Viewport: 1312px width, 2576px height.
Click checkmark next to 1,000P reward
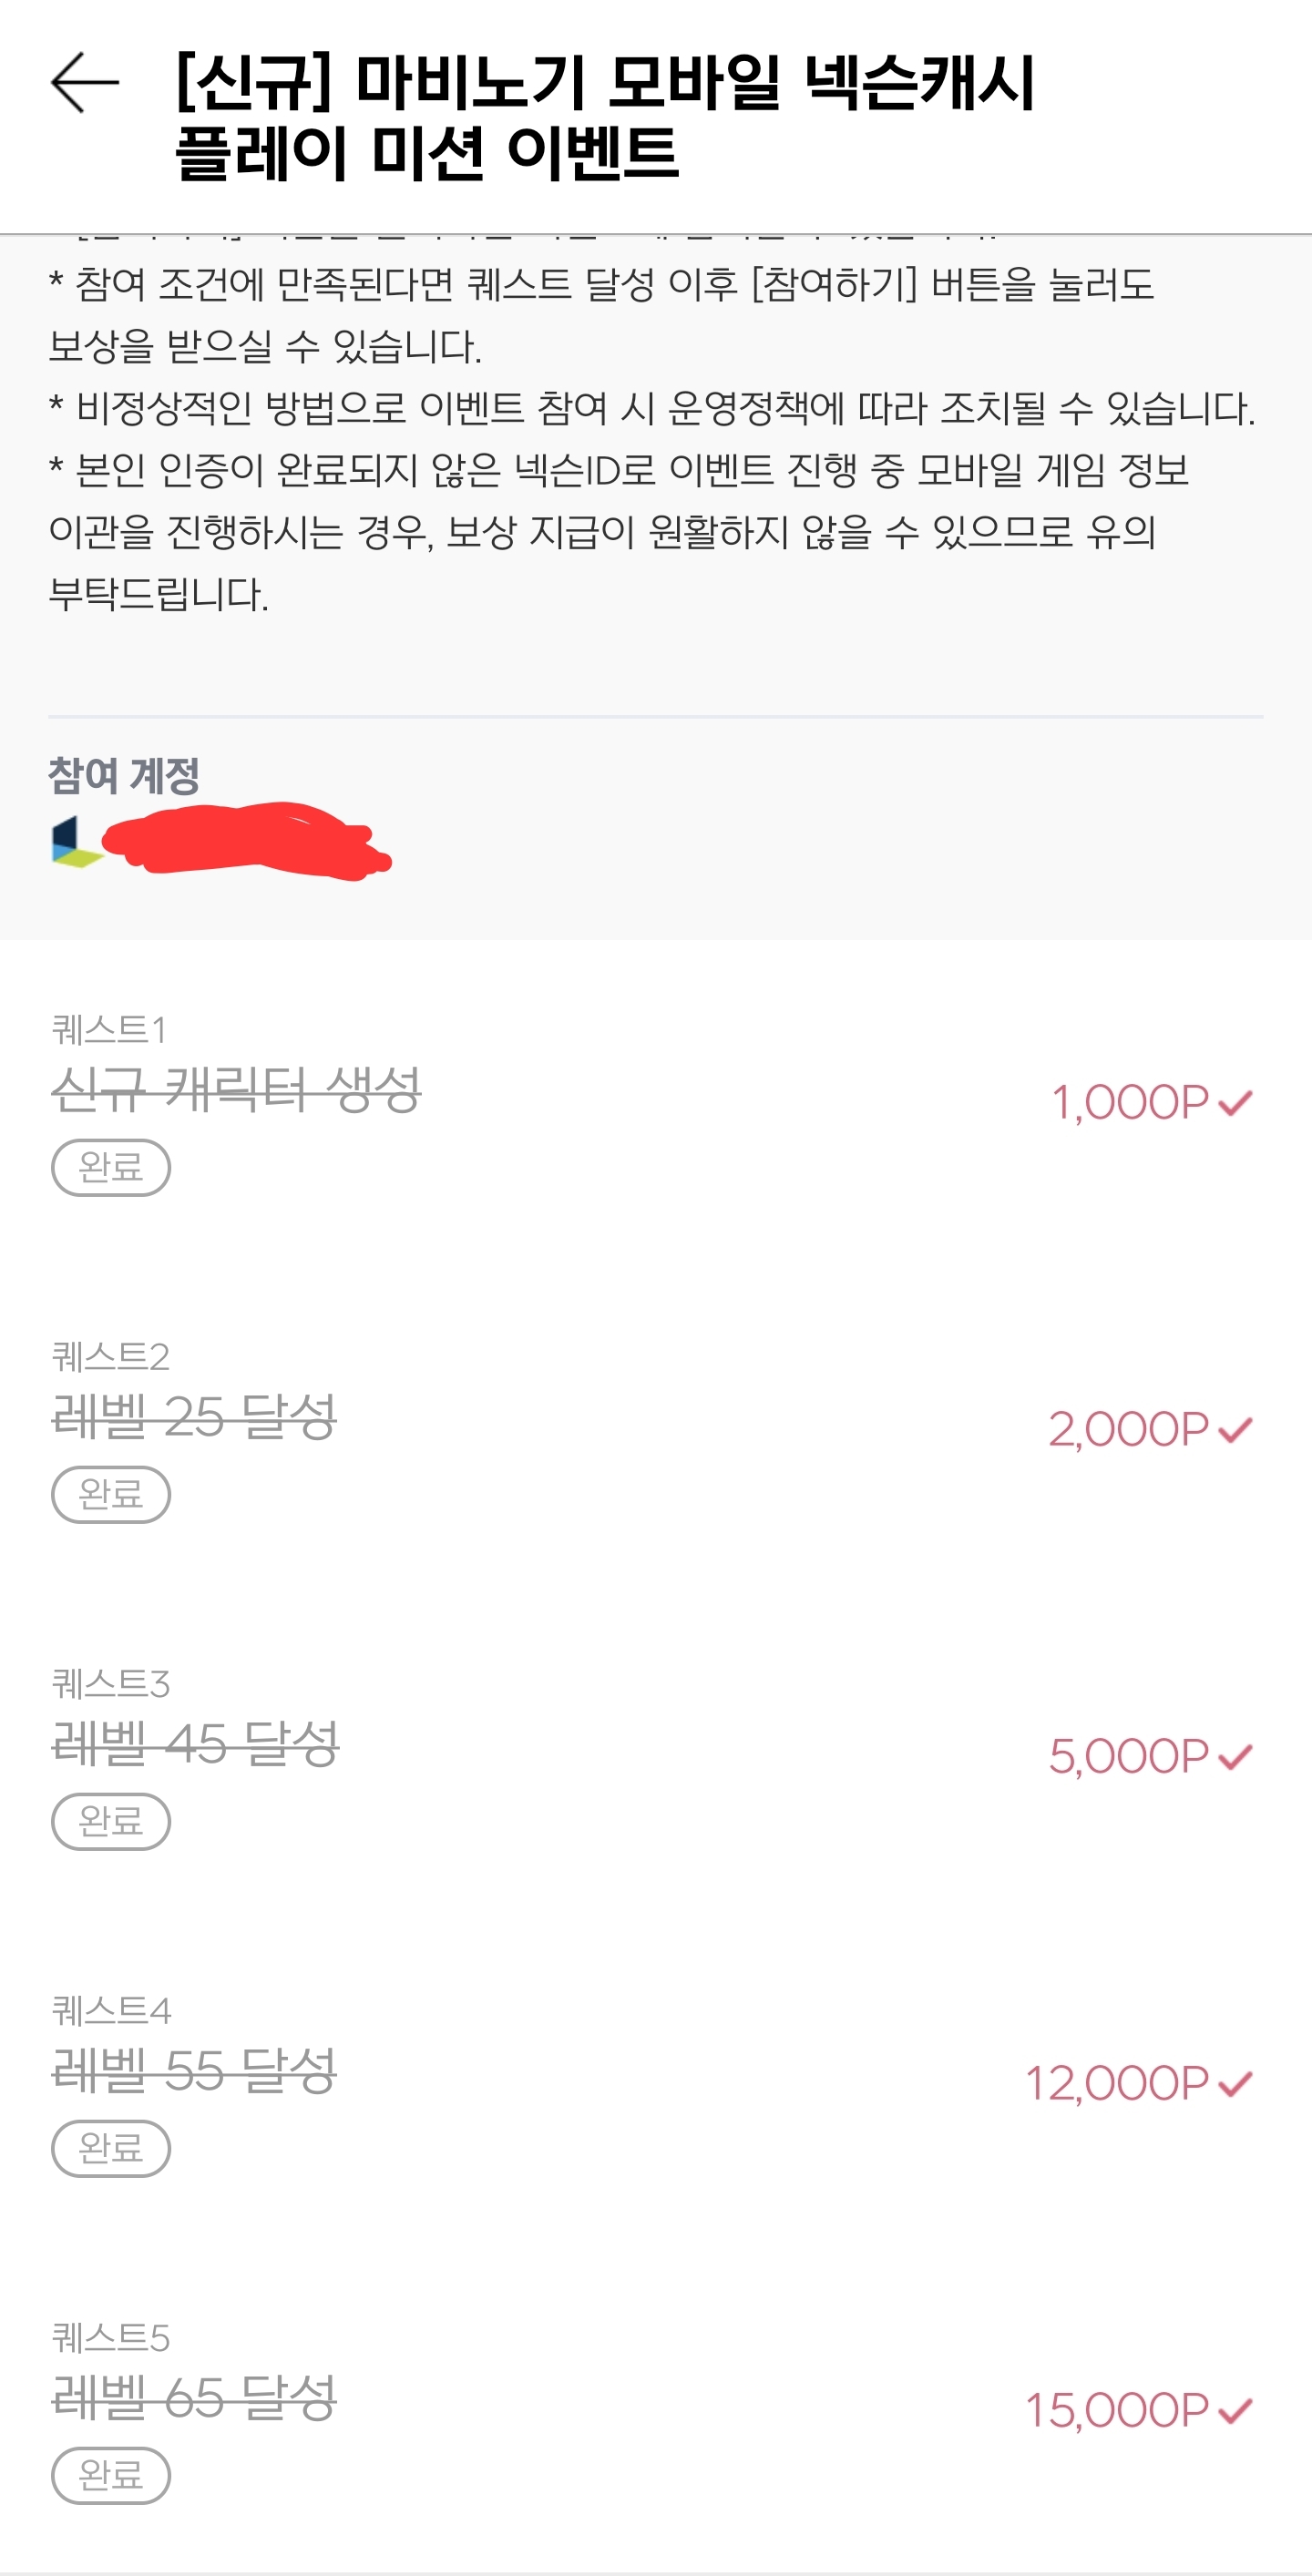1236,1103
